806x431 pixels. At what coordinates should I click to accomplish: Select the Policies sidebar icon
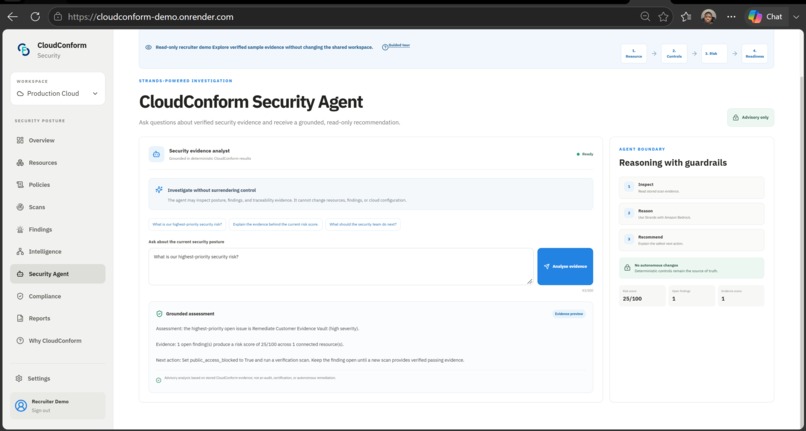20,185
